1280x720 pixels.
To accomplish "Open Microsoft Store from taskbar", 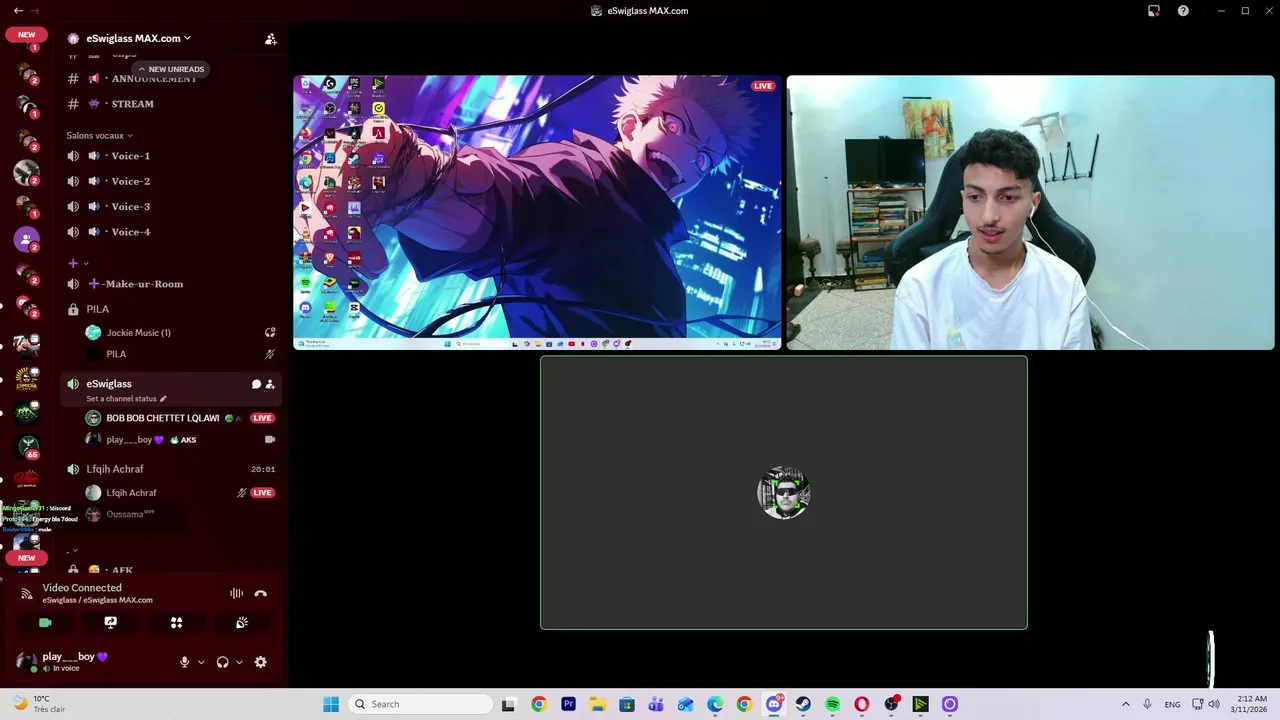I will click(x=627, y=704).
